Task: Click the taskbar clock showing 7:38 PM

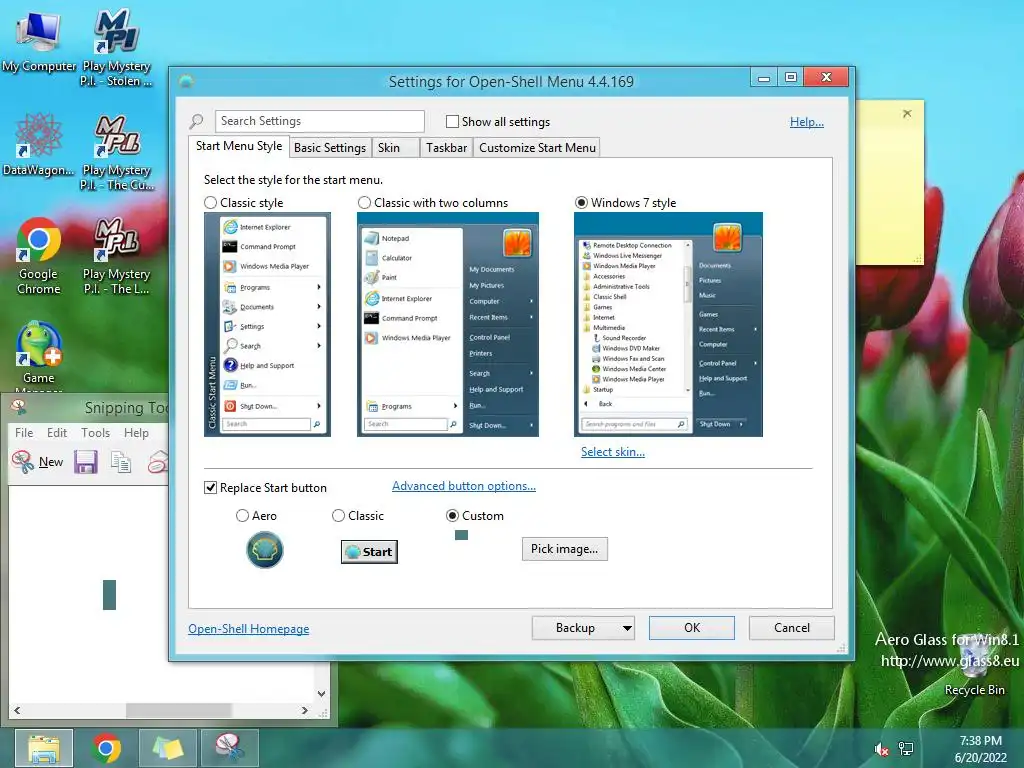Action: click(x=980, y=749)
